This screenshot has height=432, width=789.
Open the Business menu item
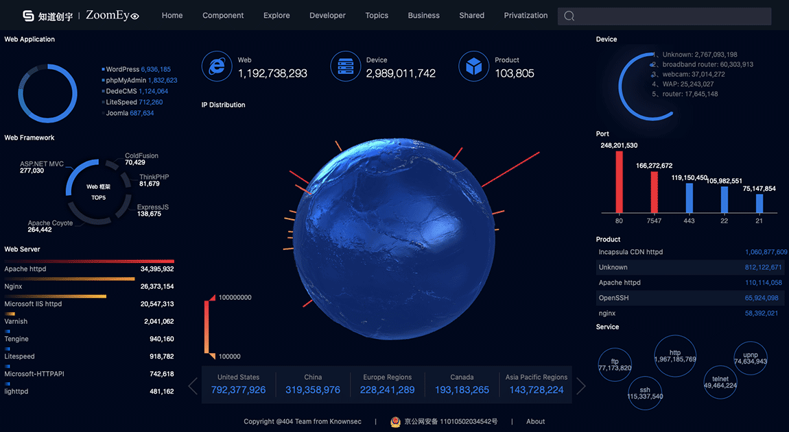pos(423,16)
